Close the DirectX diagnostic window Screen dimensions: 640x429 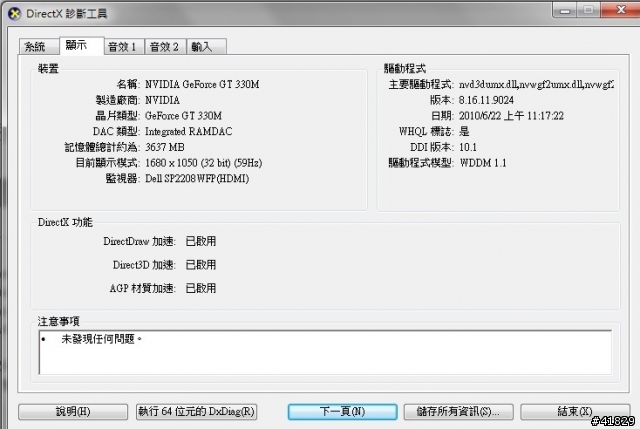tap(621, 10)
